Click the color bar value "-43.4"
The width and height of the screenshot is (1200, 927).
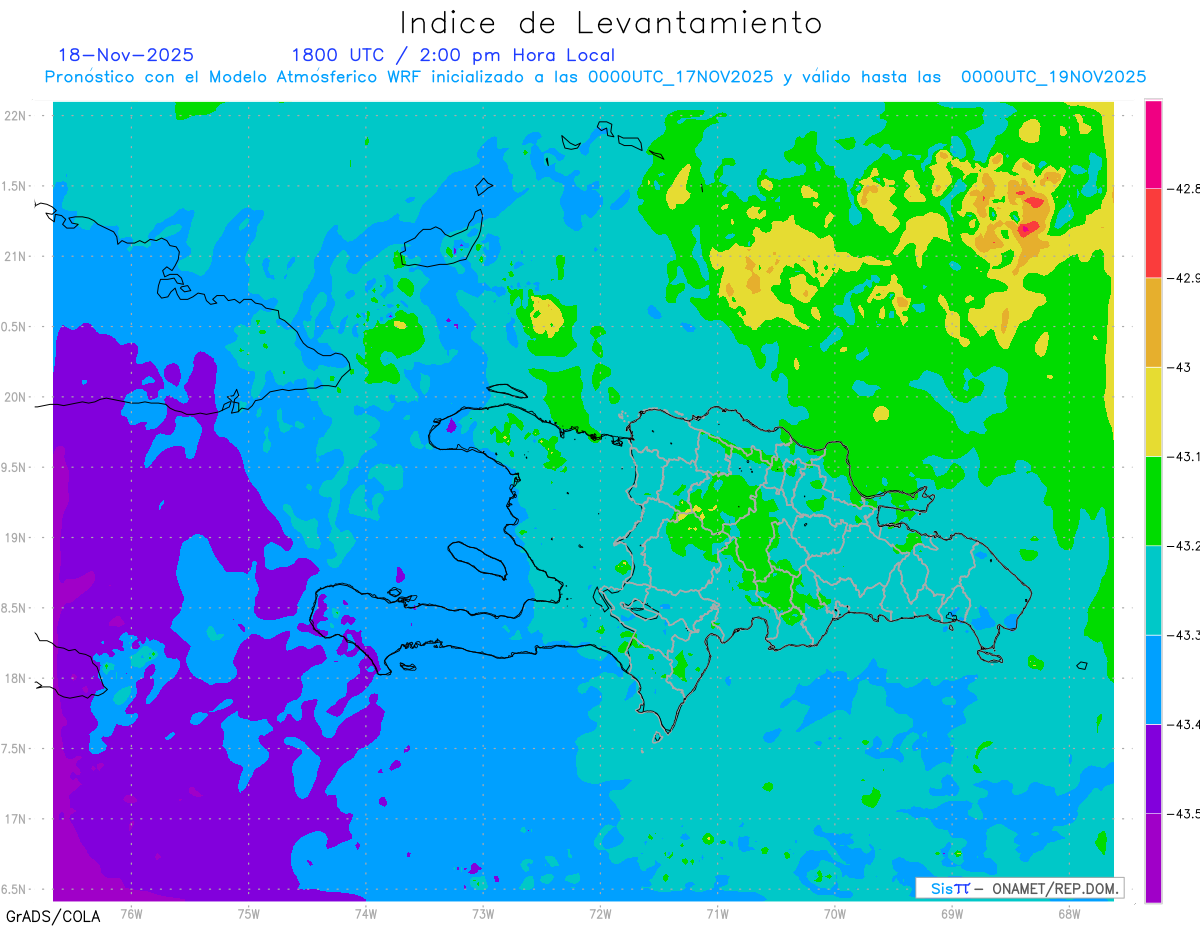point(1183,724)
